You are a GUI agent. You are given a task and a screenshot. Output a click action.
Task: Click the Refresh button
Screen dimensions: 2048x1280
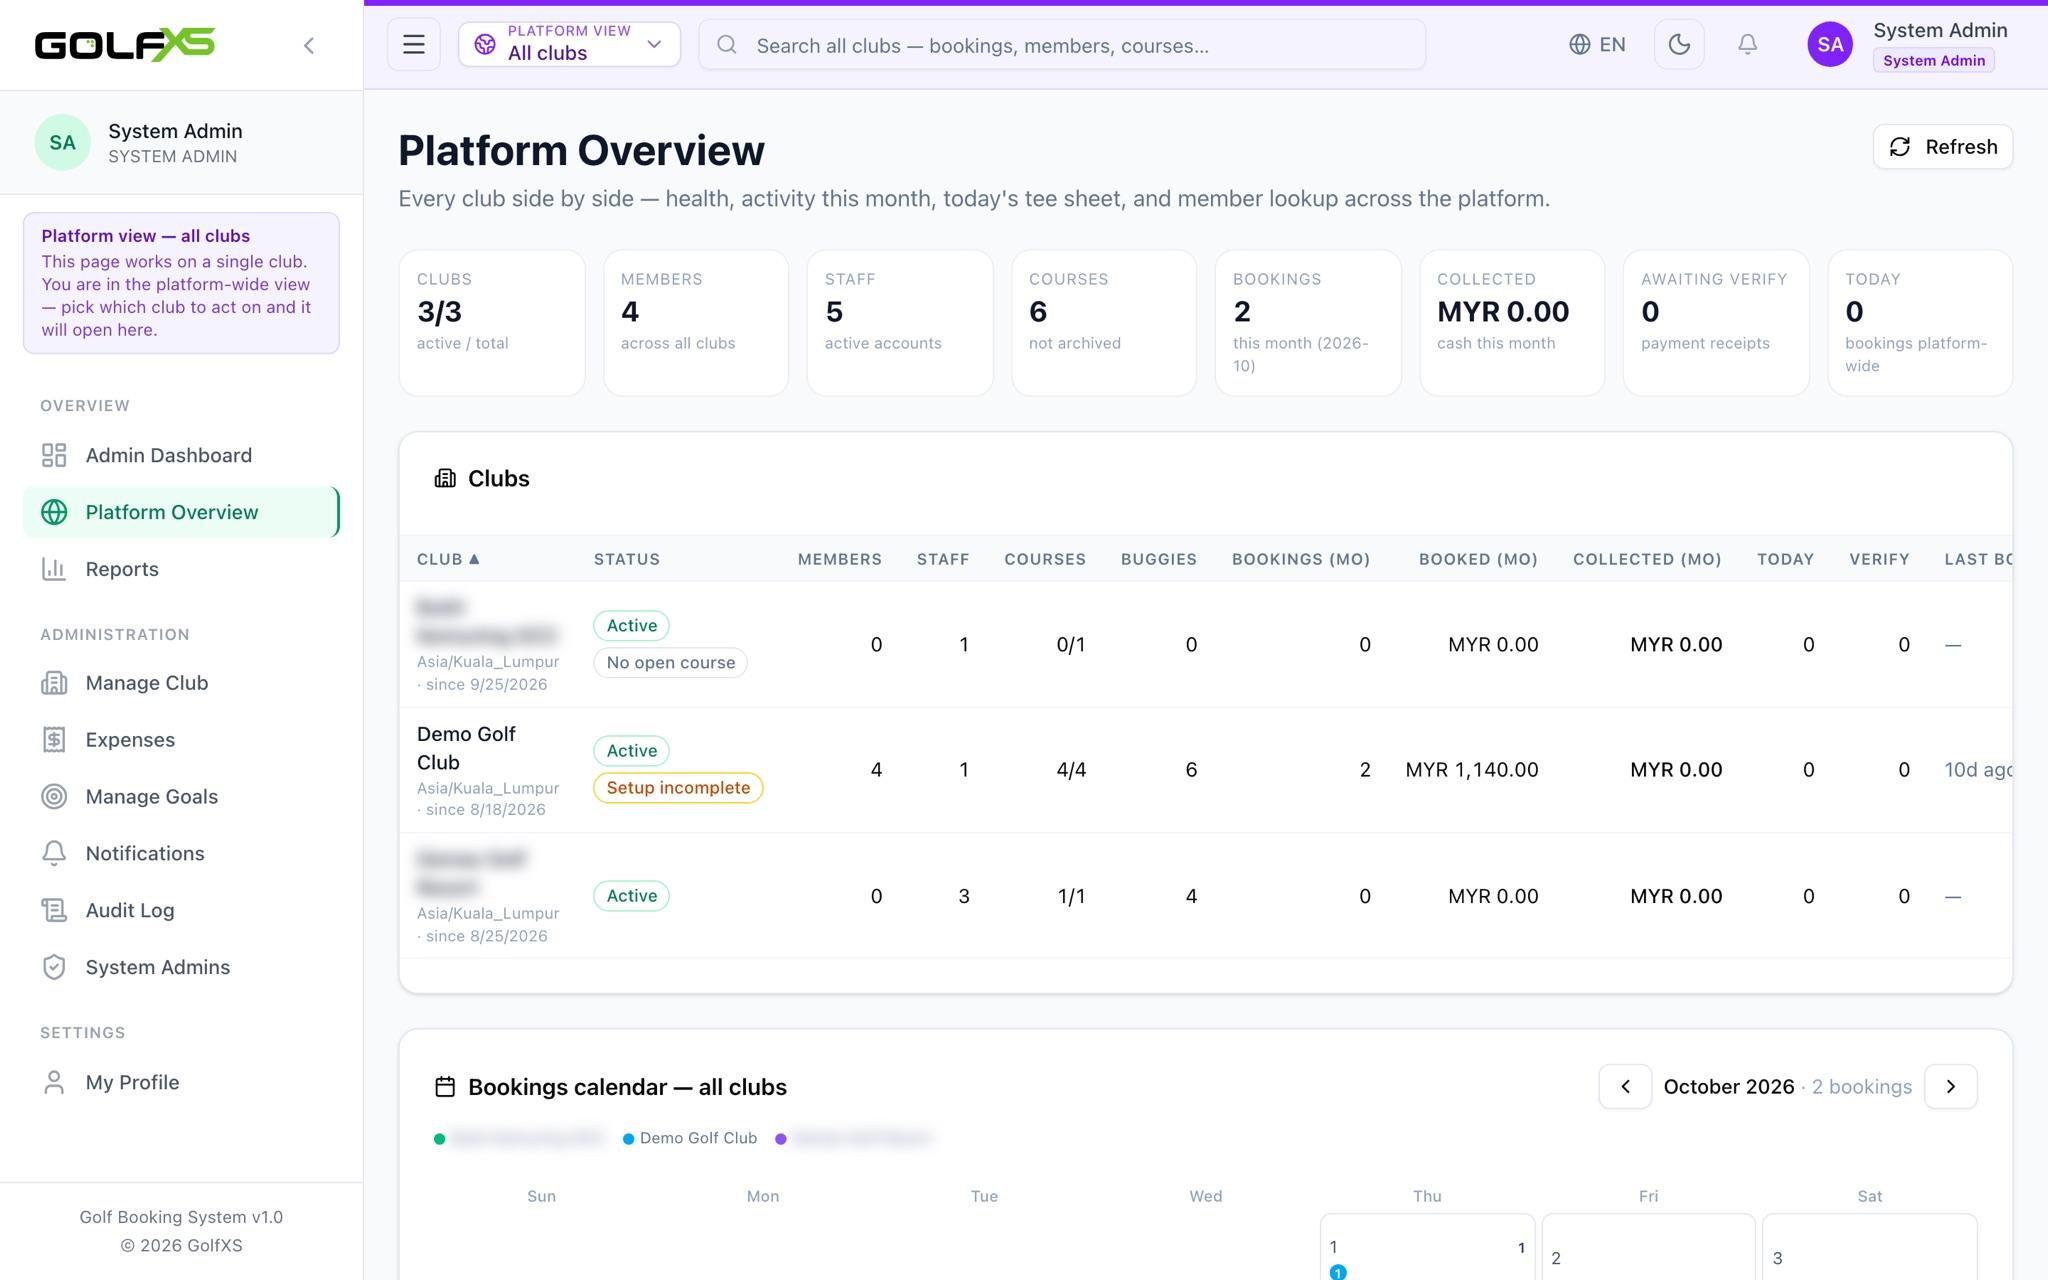click(x=1942, y=147)
